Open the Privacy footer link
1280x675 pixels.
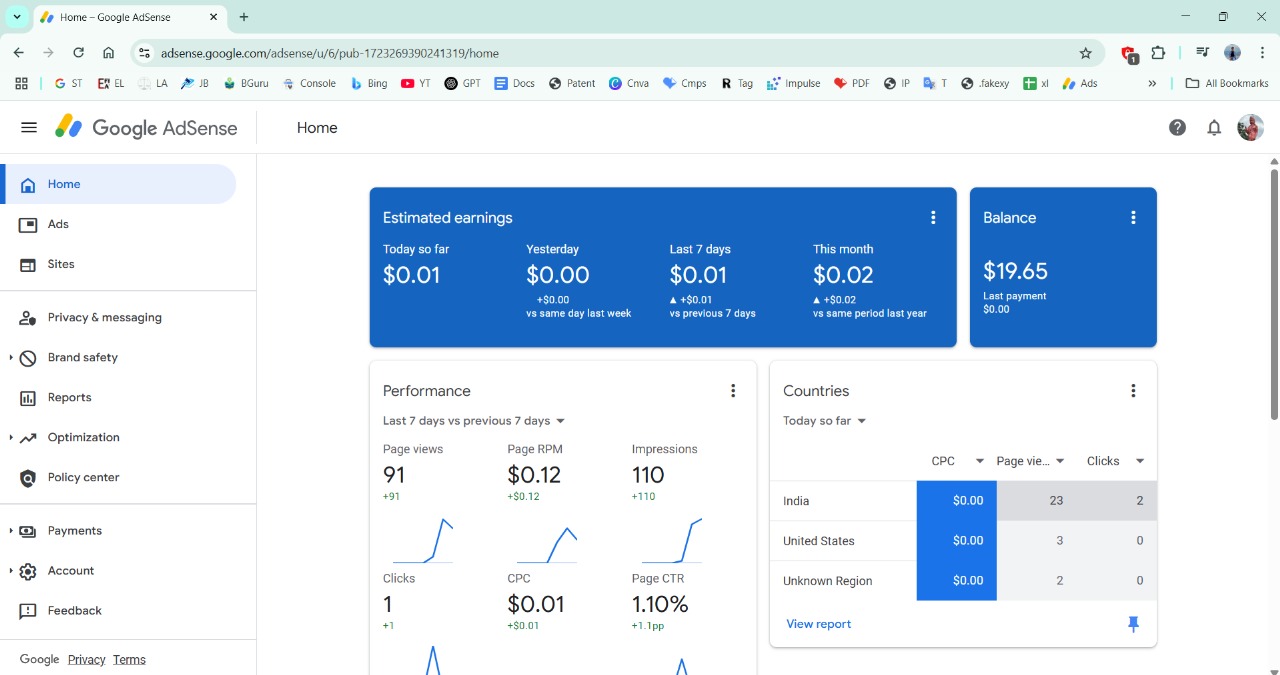click(x=87, y=659)
